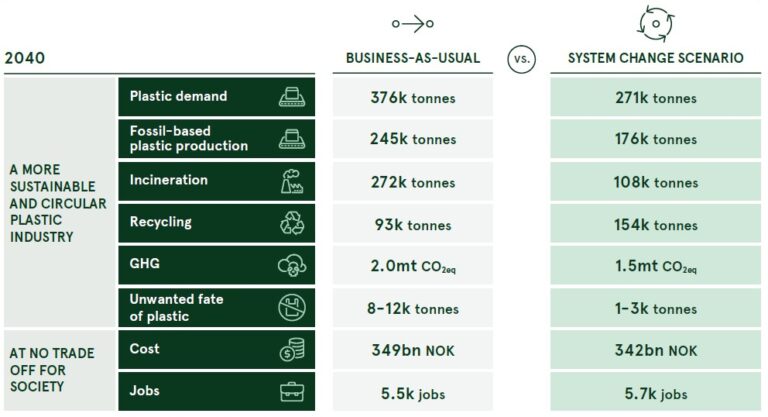
Task: Click the 'vs.' circle badge
Action: [x=521, y=59]
